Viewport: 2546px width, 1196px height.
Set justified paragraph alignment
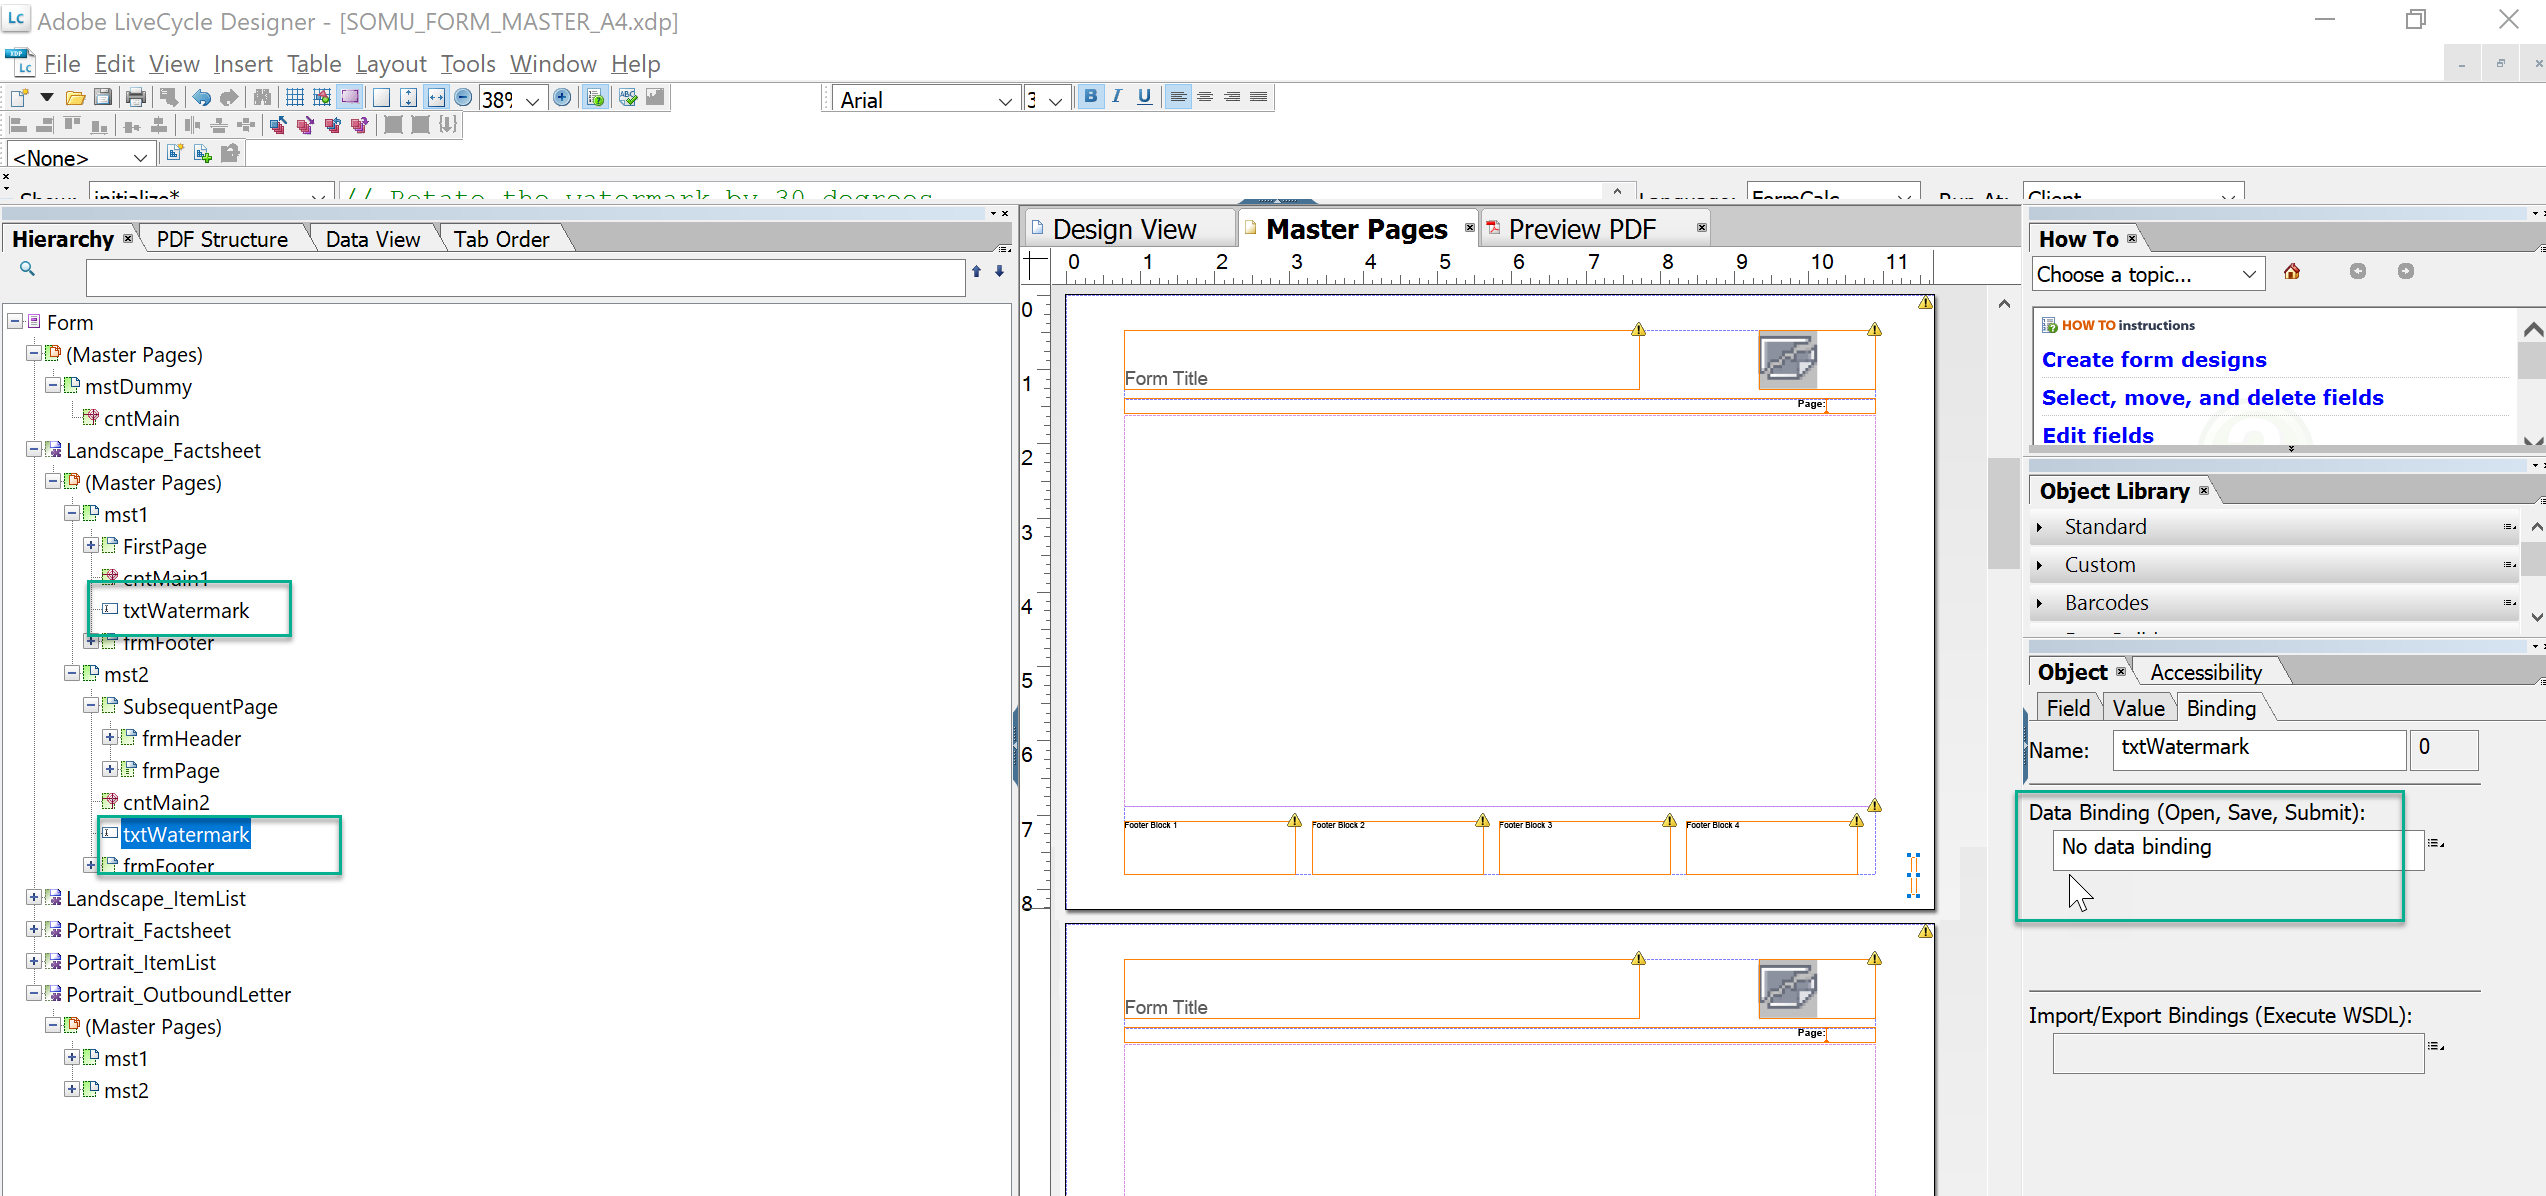tap(1259, 97)
